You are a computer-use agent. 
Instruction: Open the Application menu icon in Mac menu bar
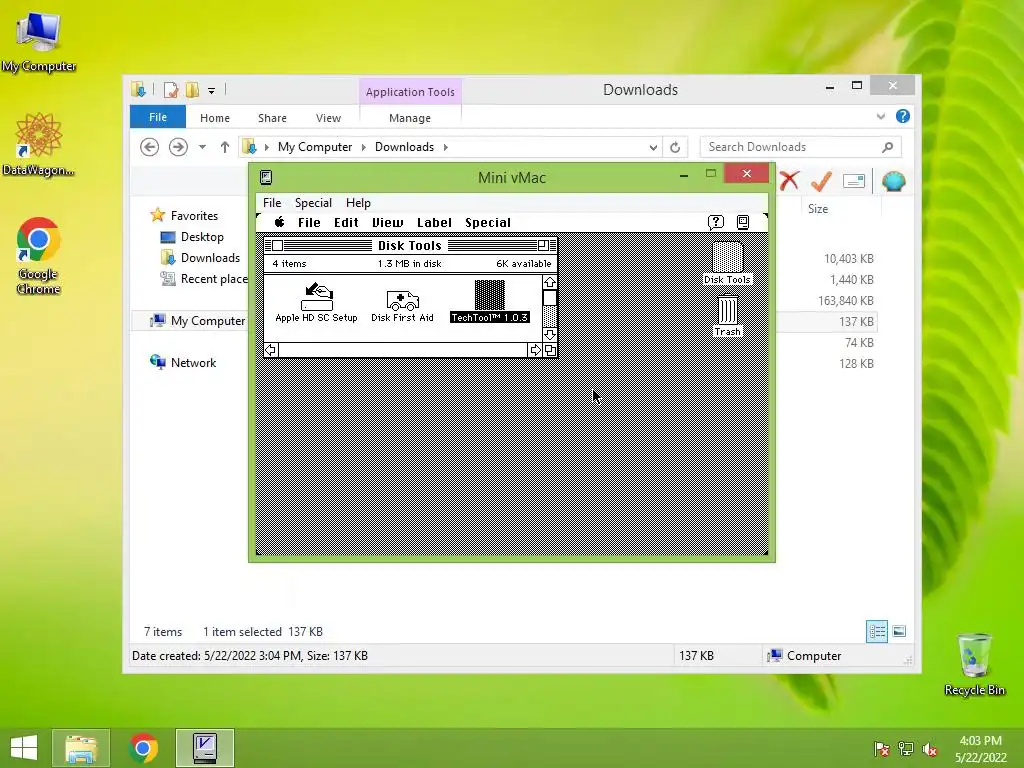pyautogui.click(x=743, y=222)
